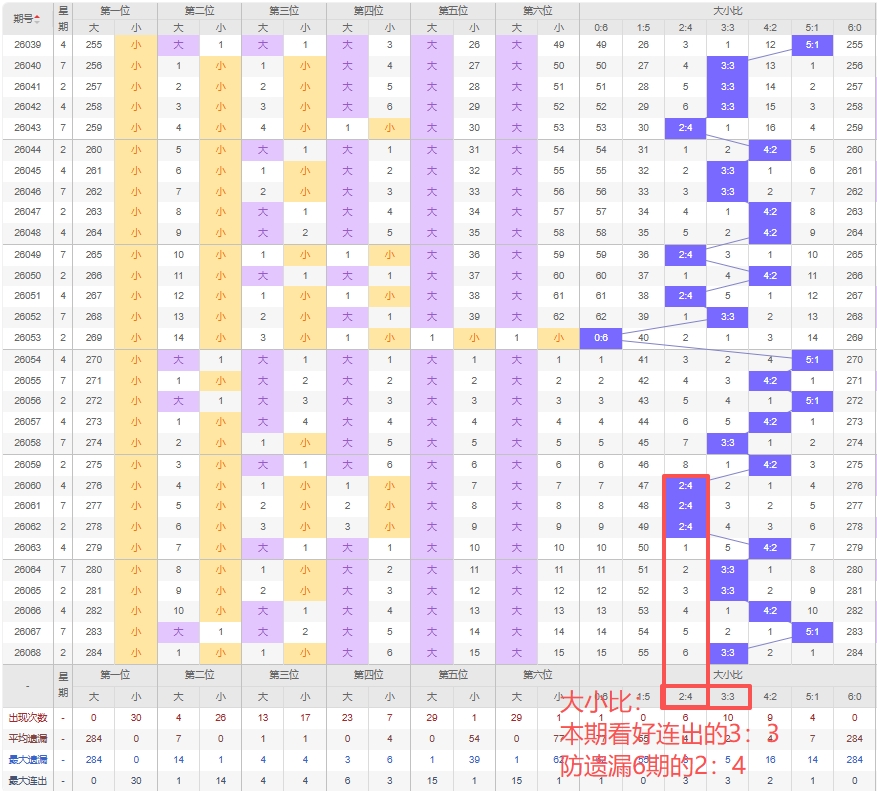Select highlighted 3:3 cell in row 26065
The image size is (877, 791).
pos(728,590)
